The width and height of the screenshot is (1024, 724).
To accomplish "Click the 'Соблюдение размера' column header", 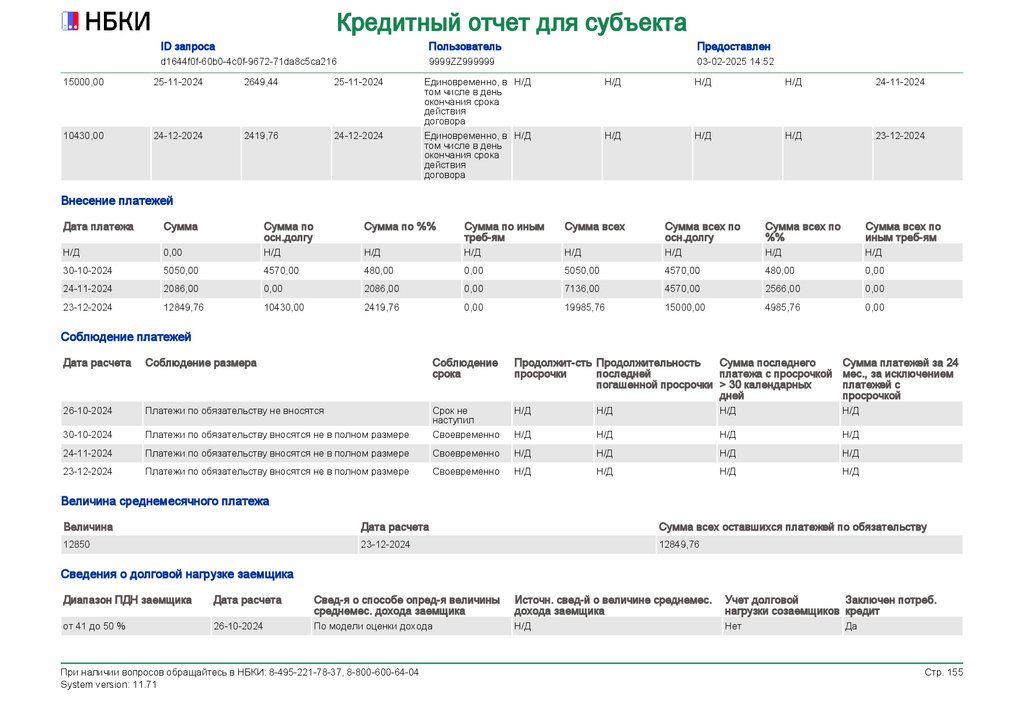I will [200, 362].
